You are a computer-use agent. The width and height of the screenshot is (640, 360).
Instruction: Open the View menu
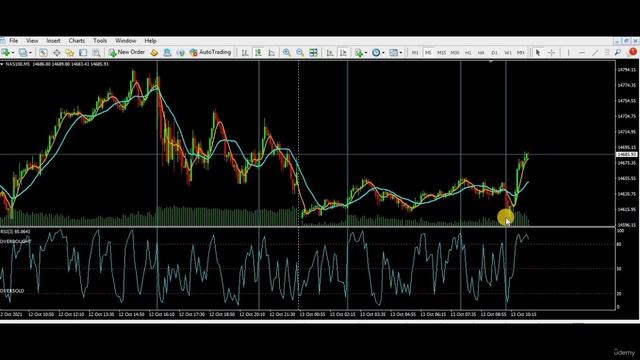[32, 41]
